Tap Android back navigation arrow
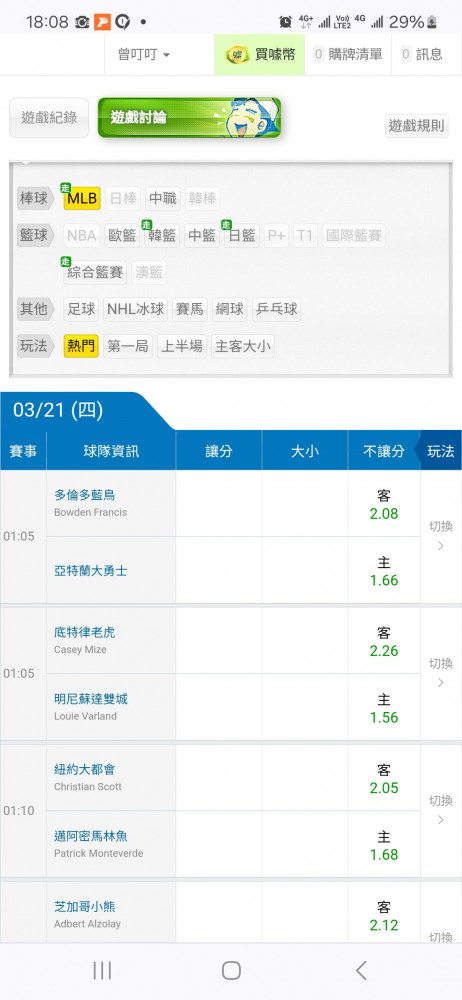The width and height of the screenshot is (462, 1000). pos(361,971)
